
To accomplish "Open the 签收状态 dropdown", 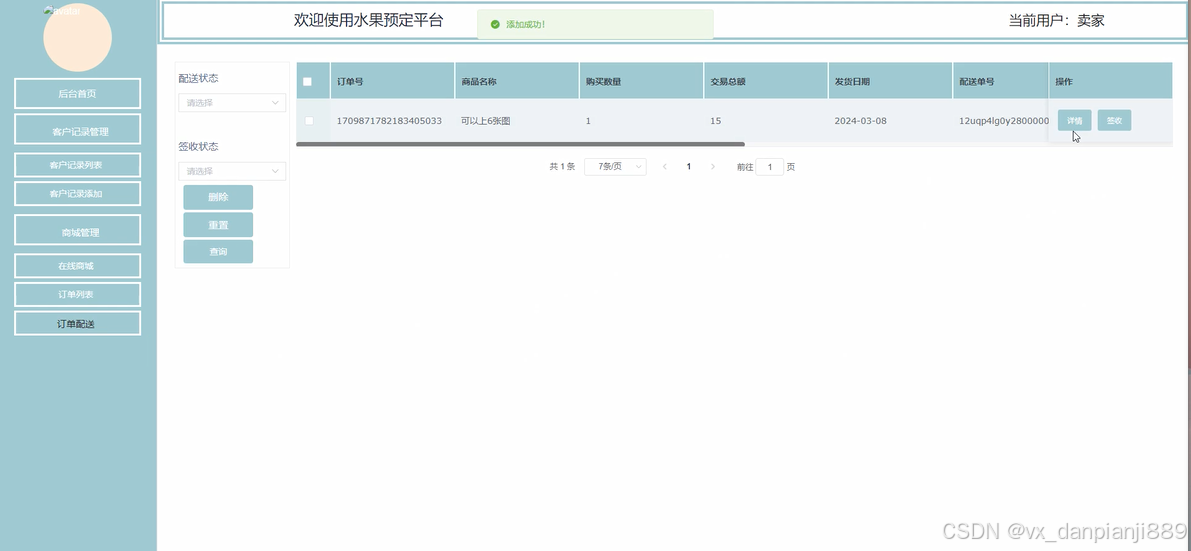I will (x=232, y=171).
